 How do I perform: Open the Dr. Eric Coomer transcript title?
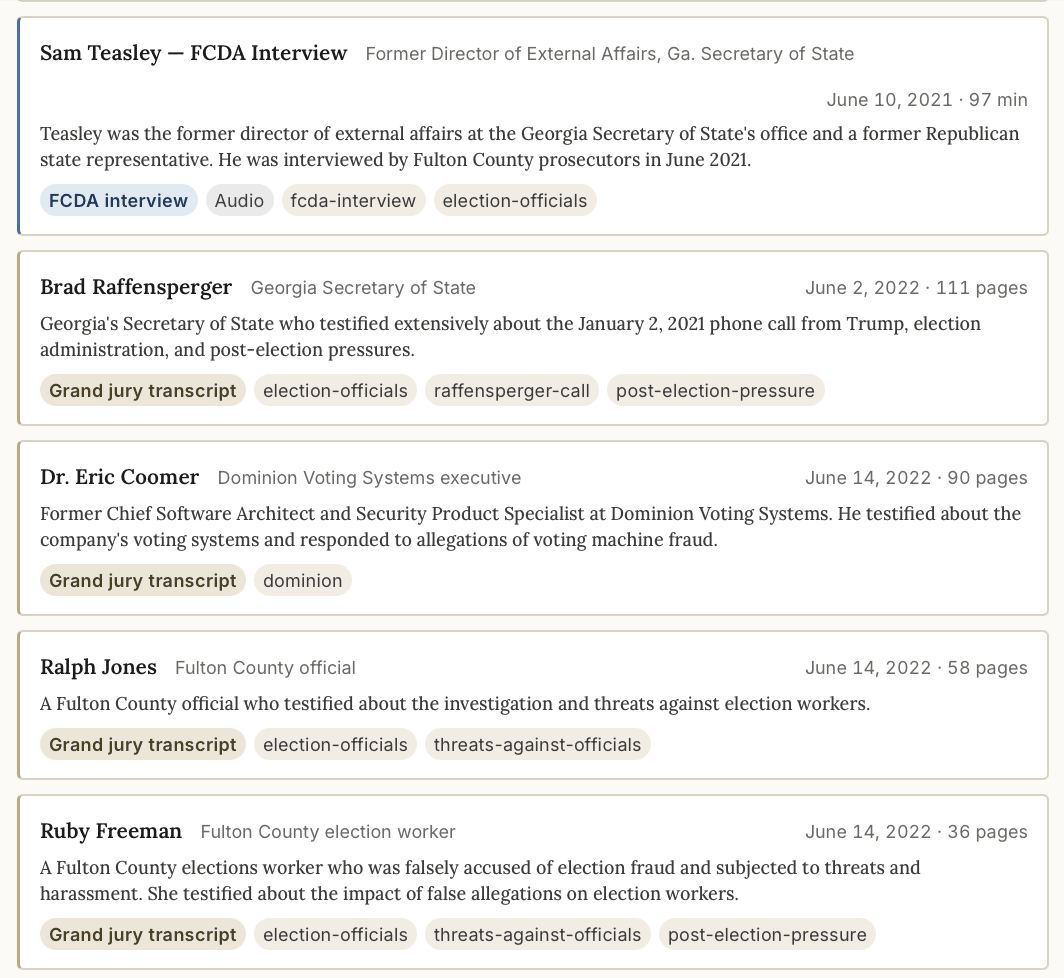119,477
